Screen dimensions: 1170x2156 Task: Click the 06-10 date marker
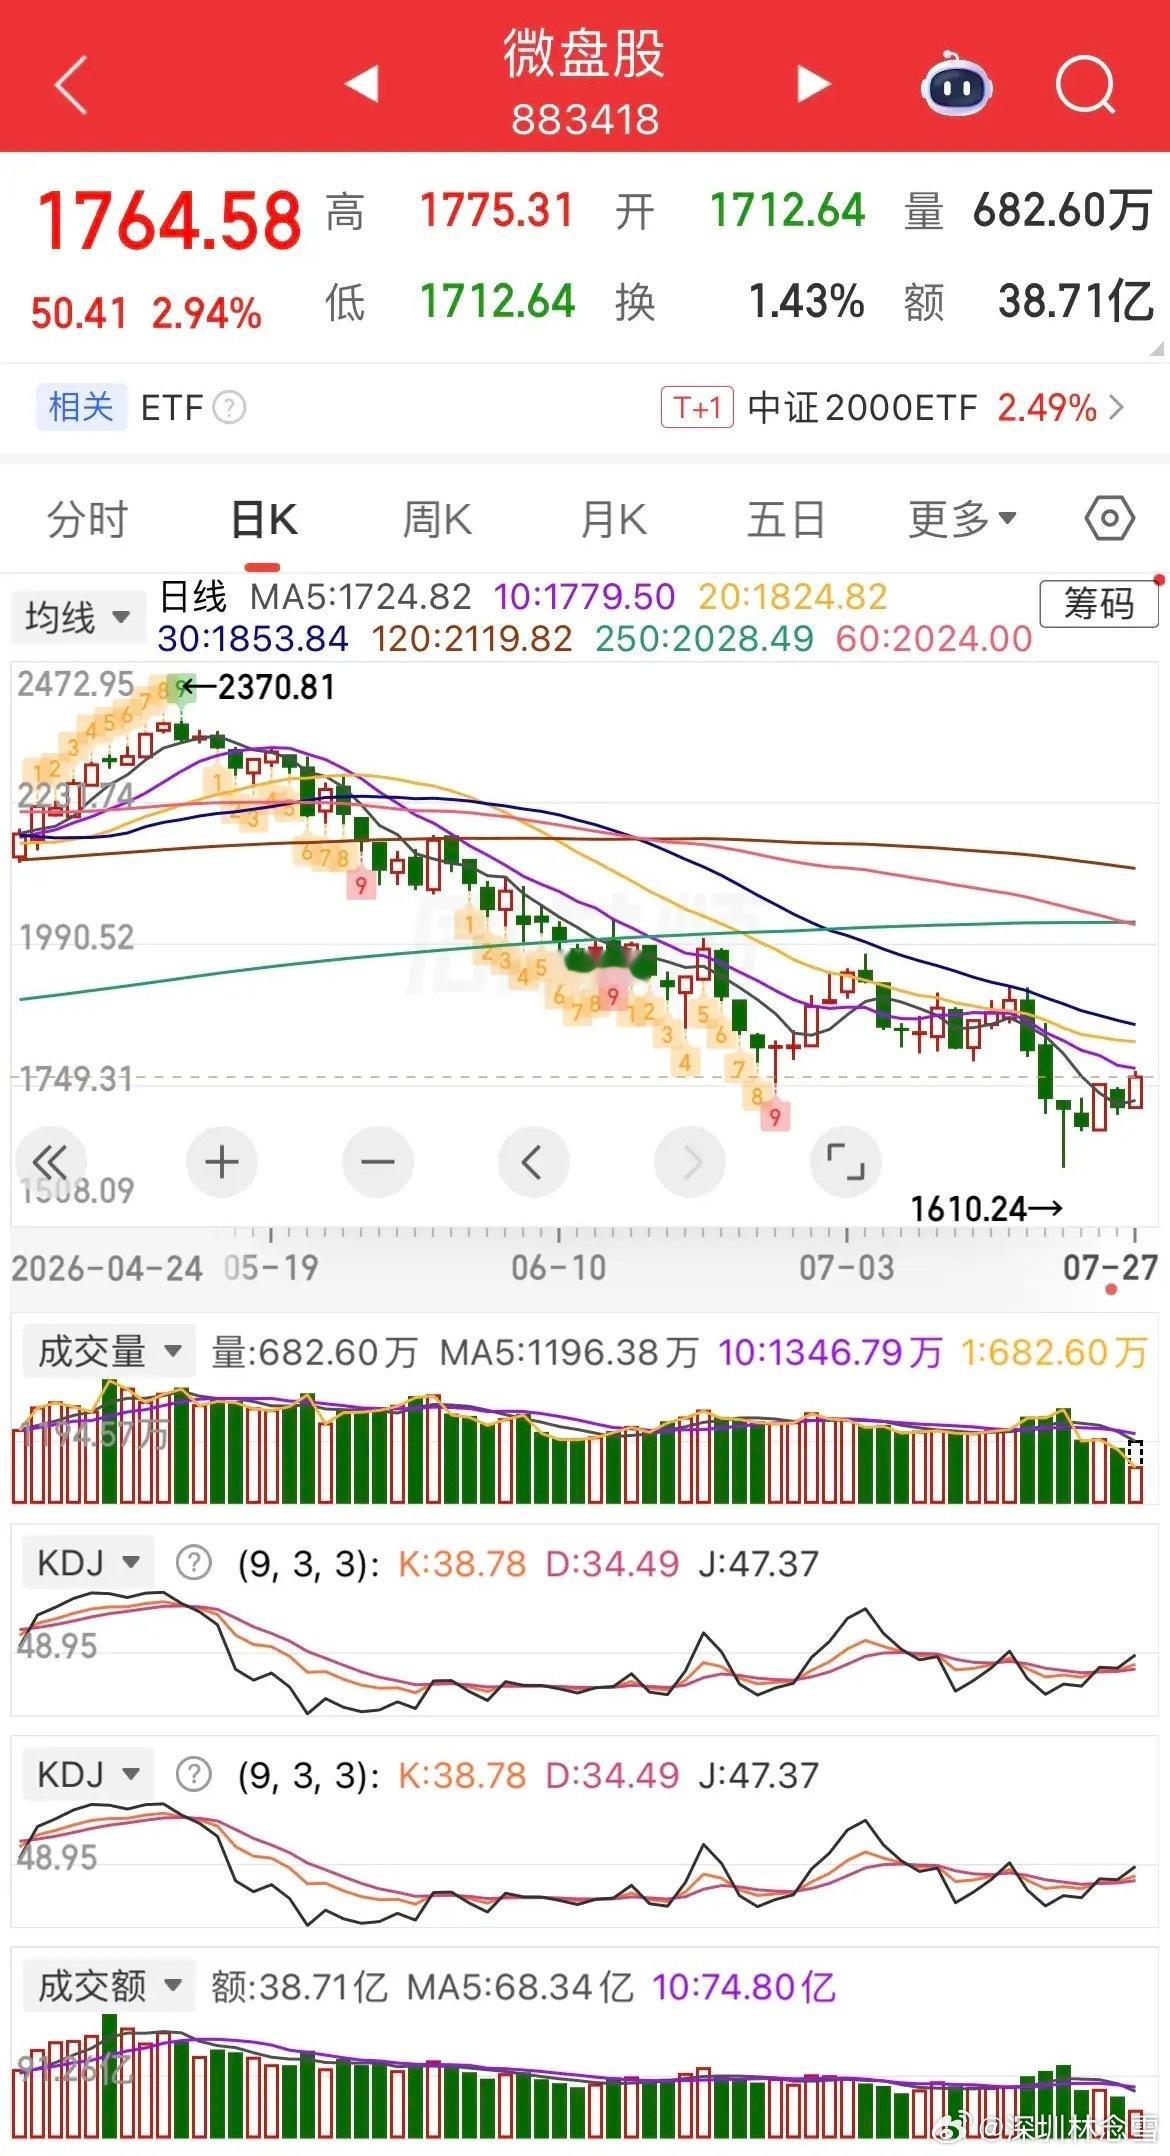tap(558, 1267)
